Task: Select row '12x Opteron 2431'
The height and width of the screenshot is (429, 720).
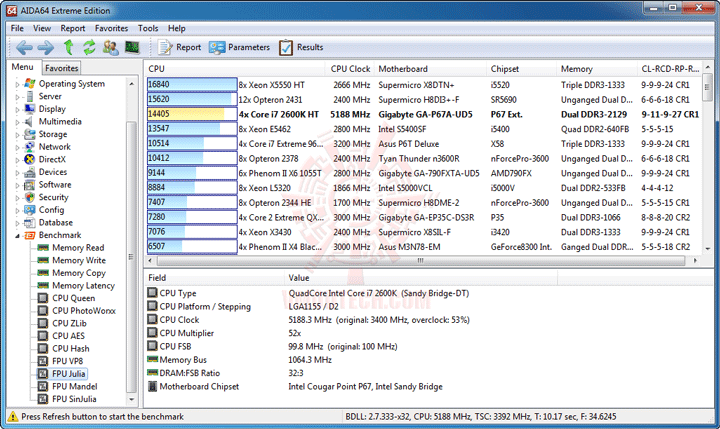Action: 423,99
